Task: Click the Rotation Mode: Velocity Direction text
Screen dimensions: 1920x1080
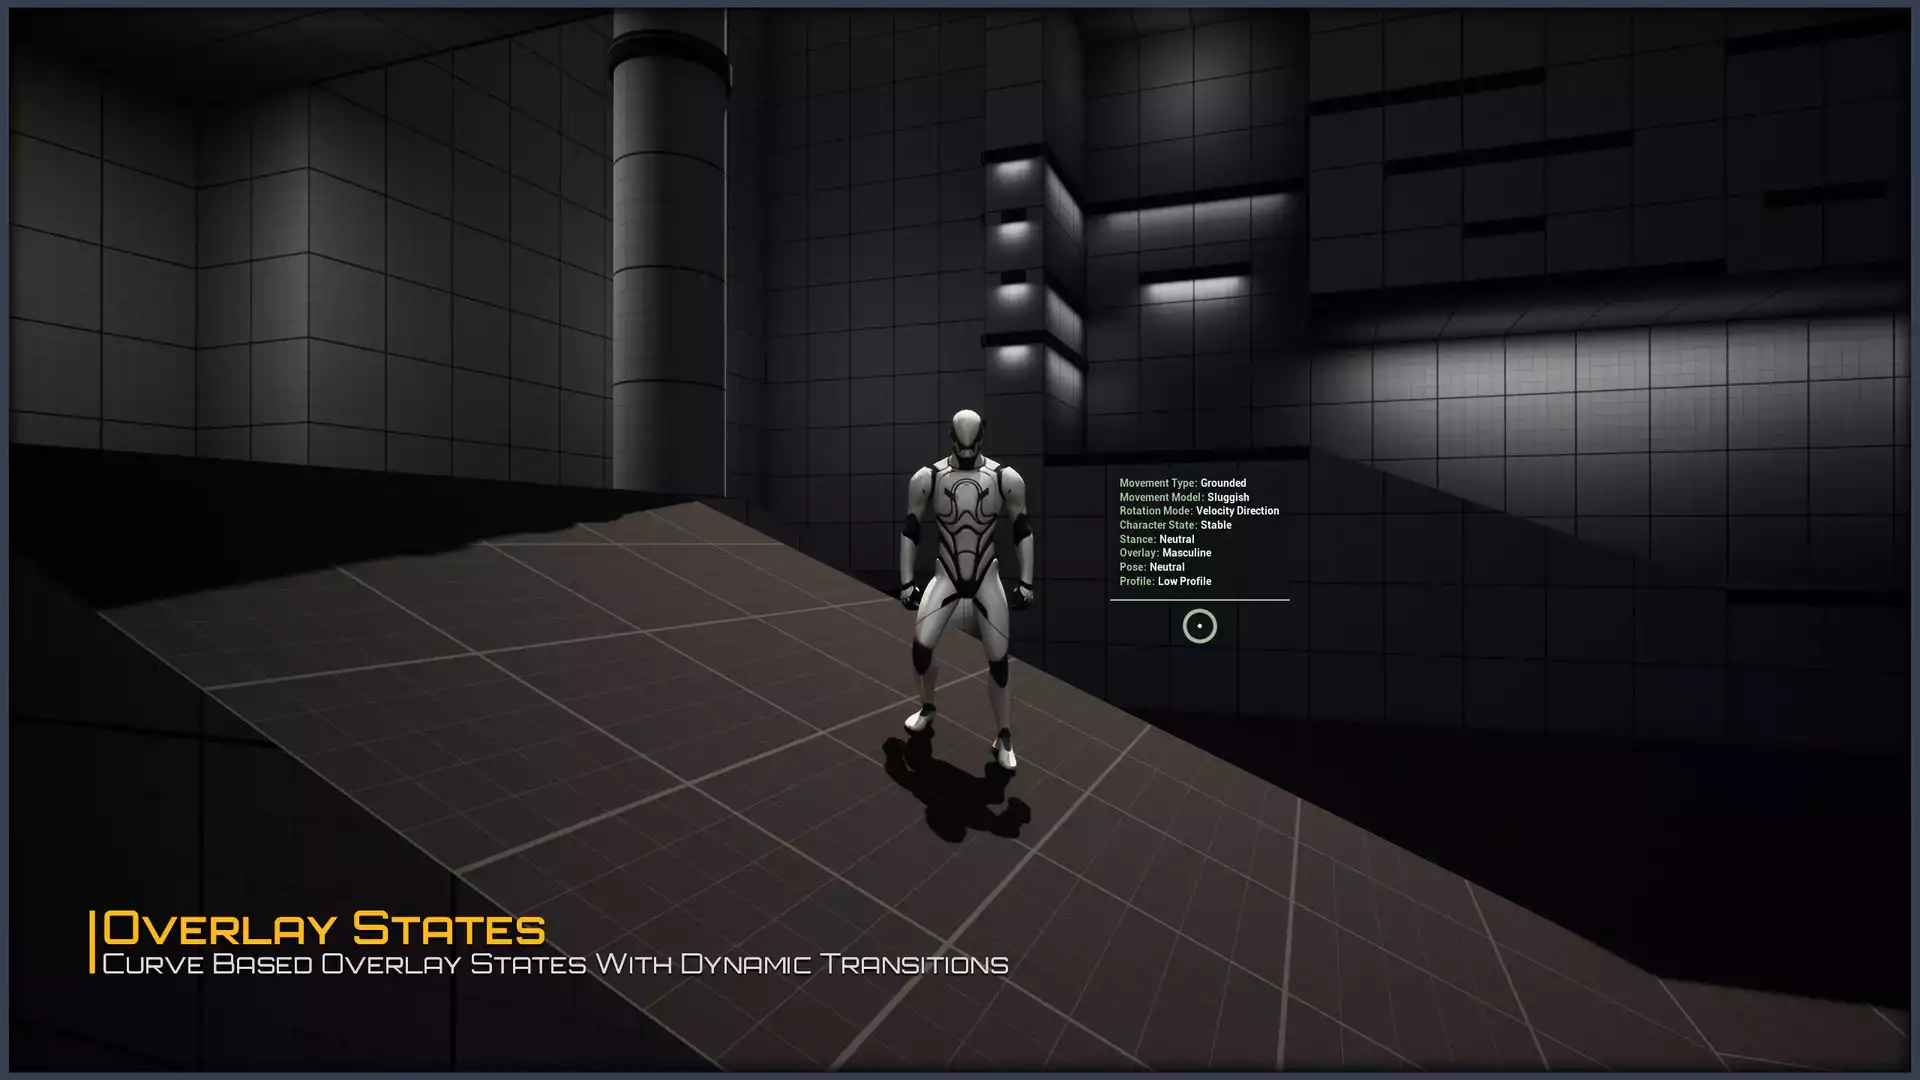Action: pyautogui.click(x=1198, y=511)
